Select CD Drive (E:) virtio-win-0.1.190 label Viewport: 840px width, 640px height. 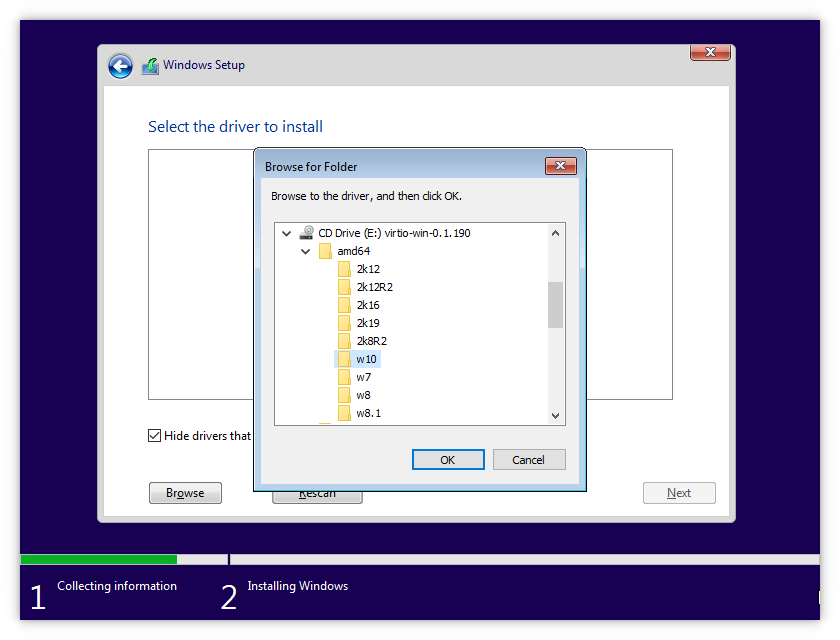pos(394,233)
